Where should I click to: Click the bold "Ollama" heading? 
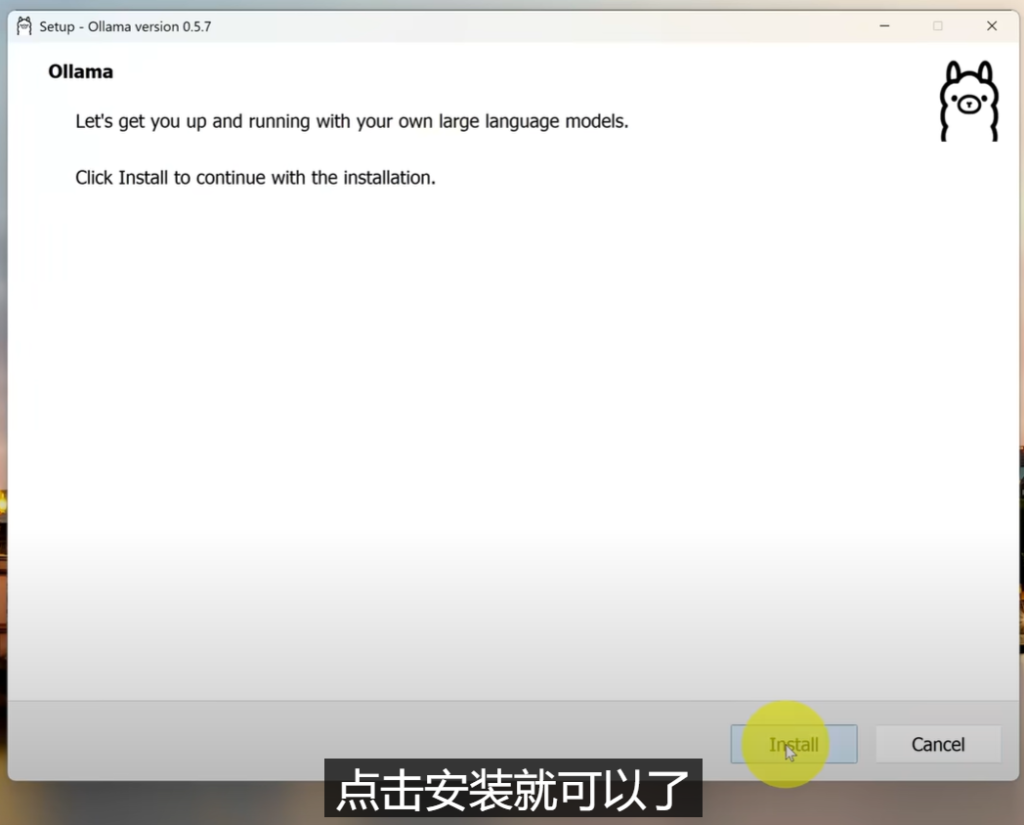80,71
